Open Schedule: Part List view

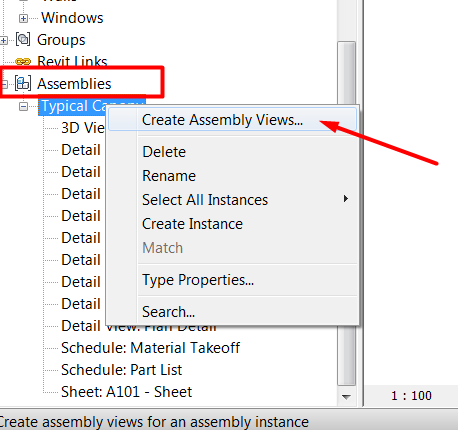click(x=122, y=370)
